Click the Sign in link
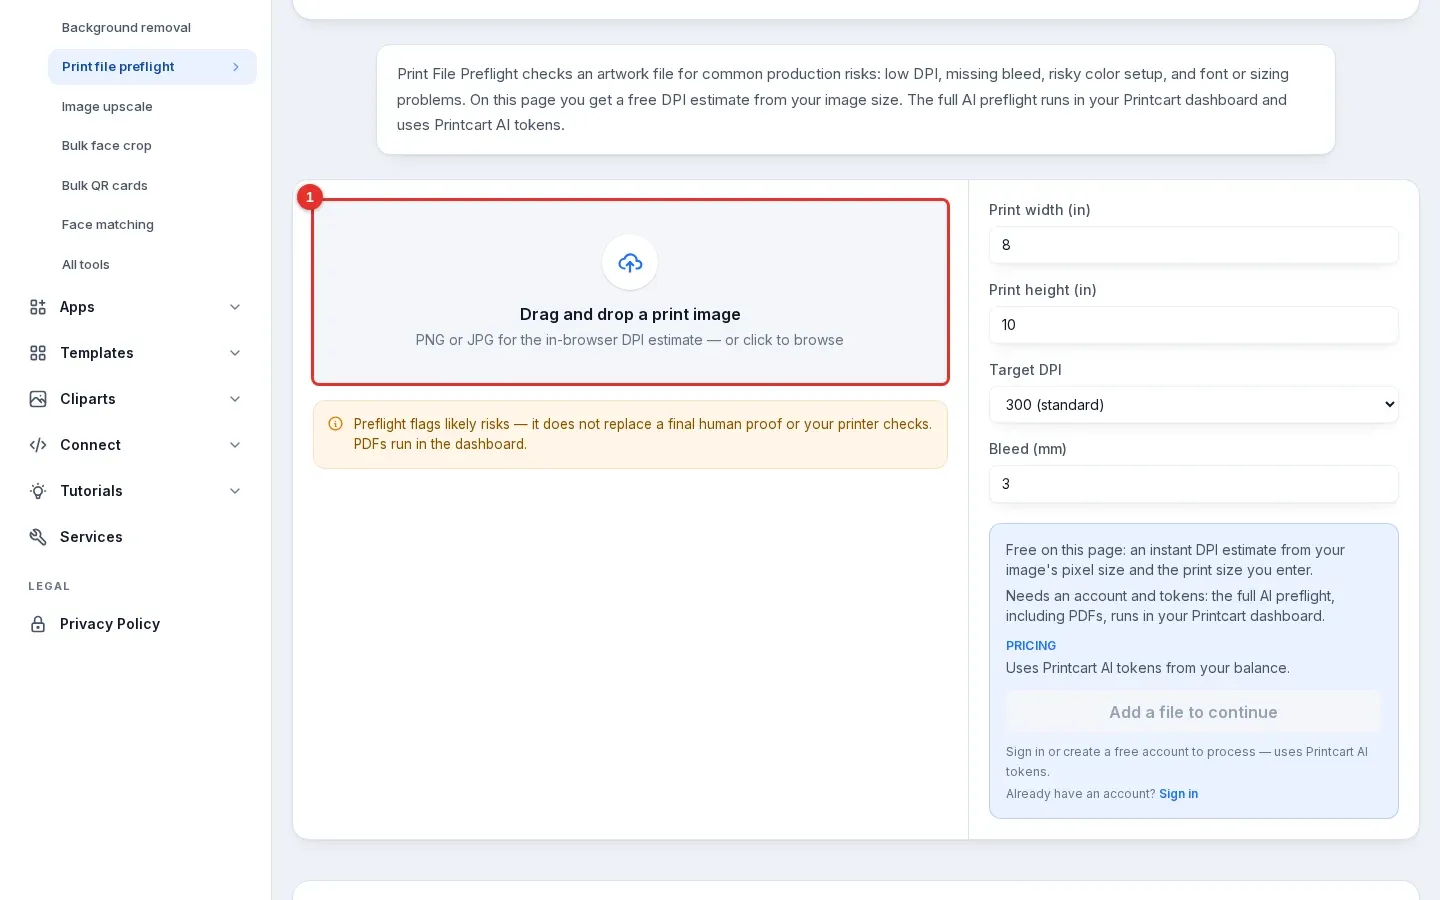This screenshot has width=1440, height=900. [1178, 794]
